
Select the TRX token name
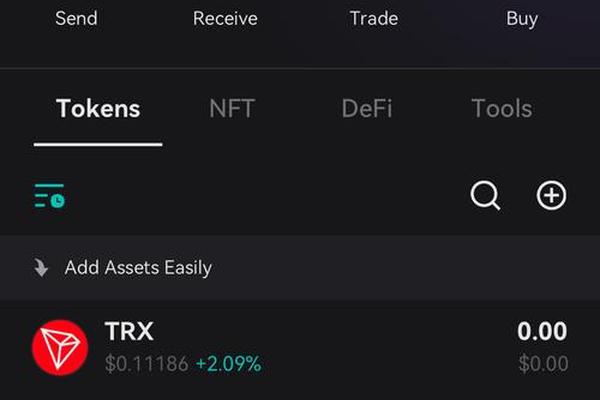click(129, 331)
